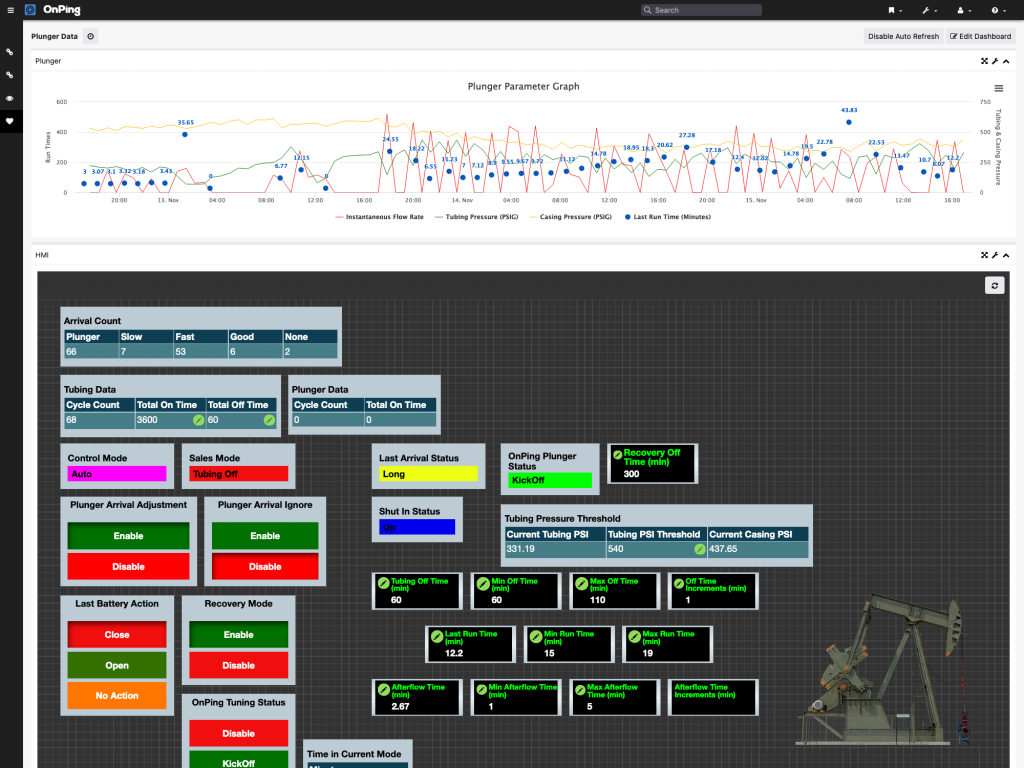The height and width of the screenshot is (768, 1024).
Task: Click the blue Up shut in status
Action: coord(417,527)
